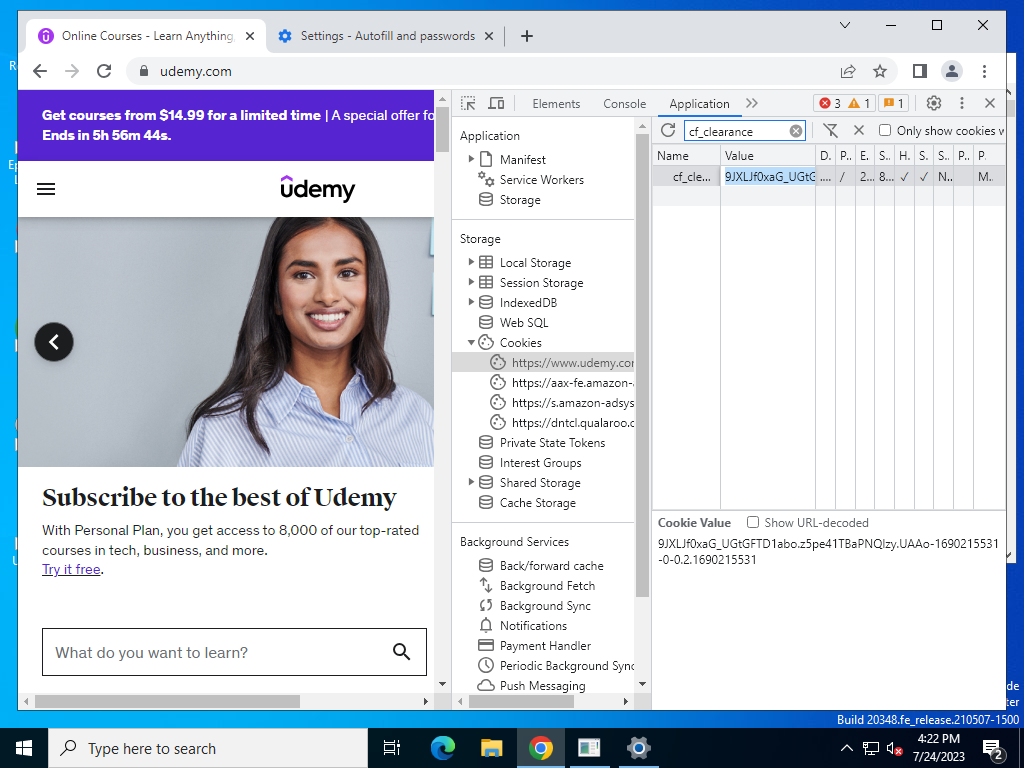
Task: Click the webpage horizontal scrollbar thumb
Action: (167, 701)
